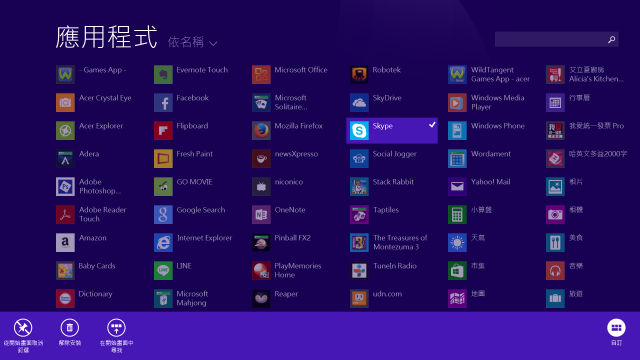Image resolution: width=640 pixels, height=360 pixels.
Task: Open the 小算盤 calculator icon
Action: [457, 214]
